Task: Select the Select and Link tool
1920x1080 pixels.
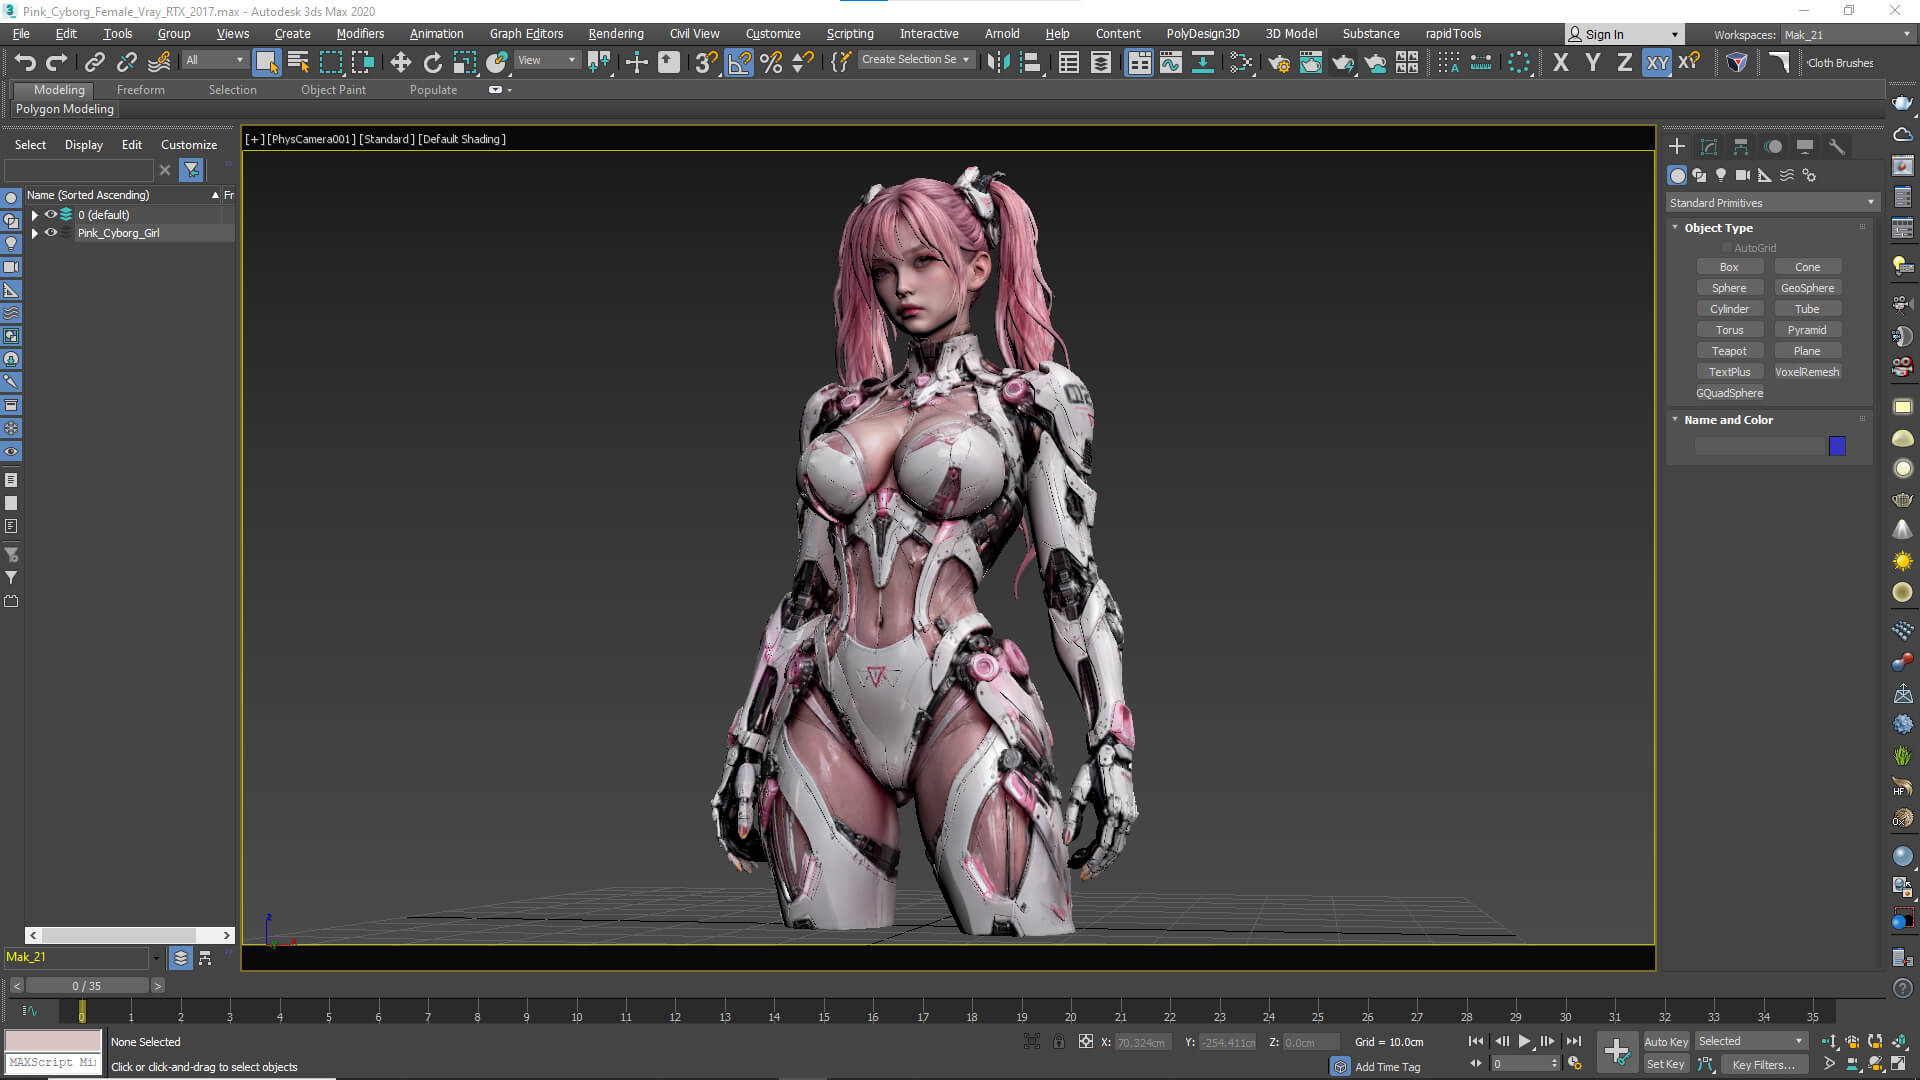Action: (94, 63)
